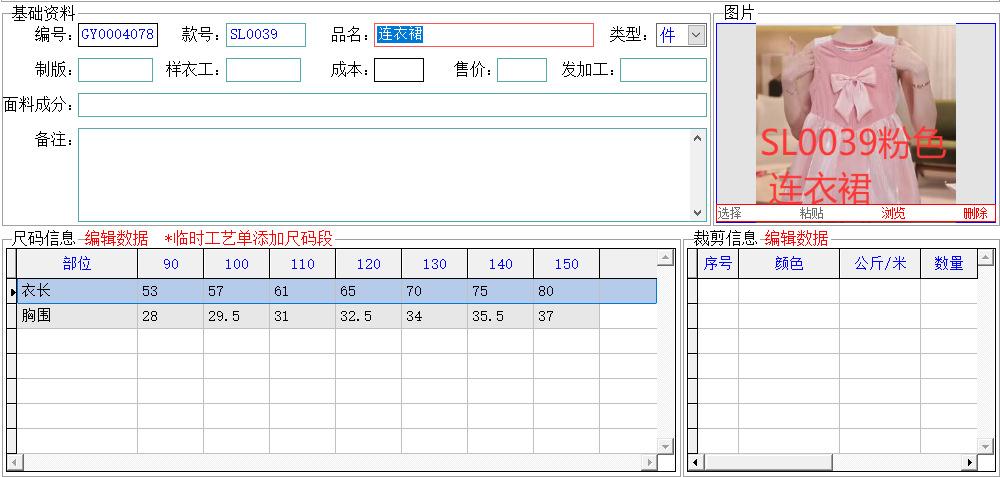Click the 胸围 value 32.5
1000x477 pixels.
tap(369, 316)
